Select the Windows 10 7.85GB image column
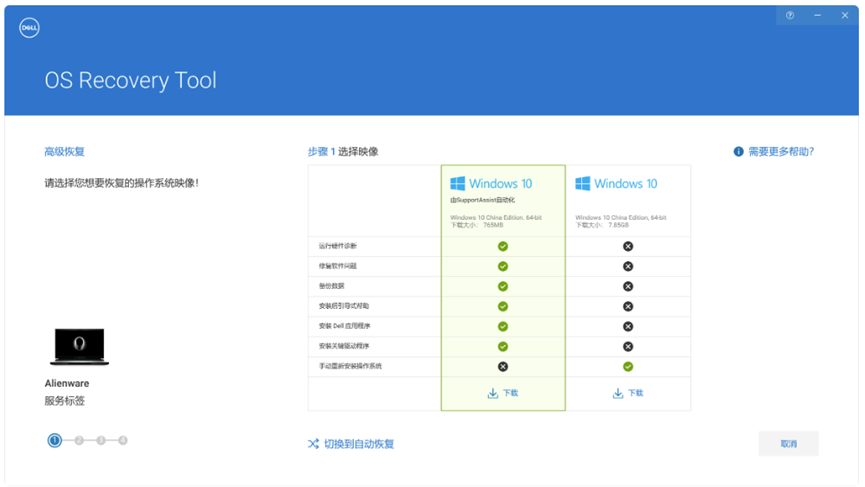 (x=628, y=287)
